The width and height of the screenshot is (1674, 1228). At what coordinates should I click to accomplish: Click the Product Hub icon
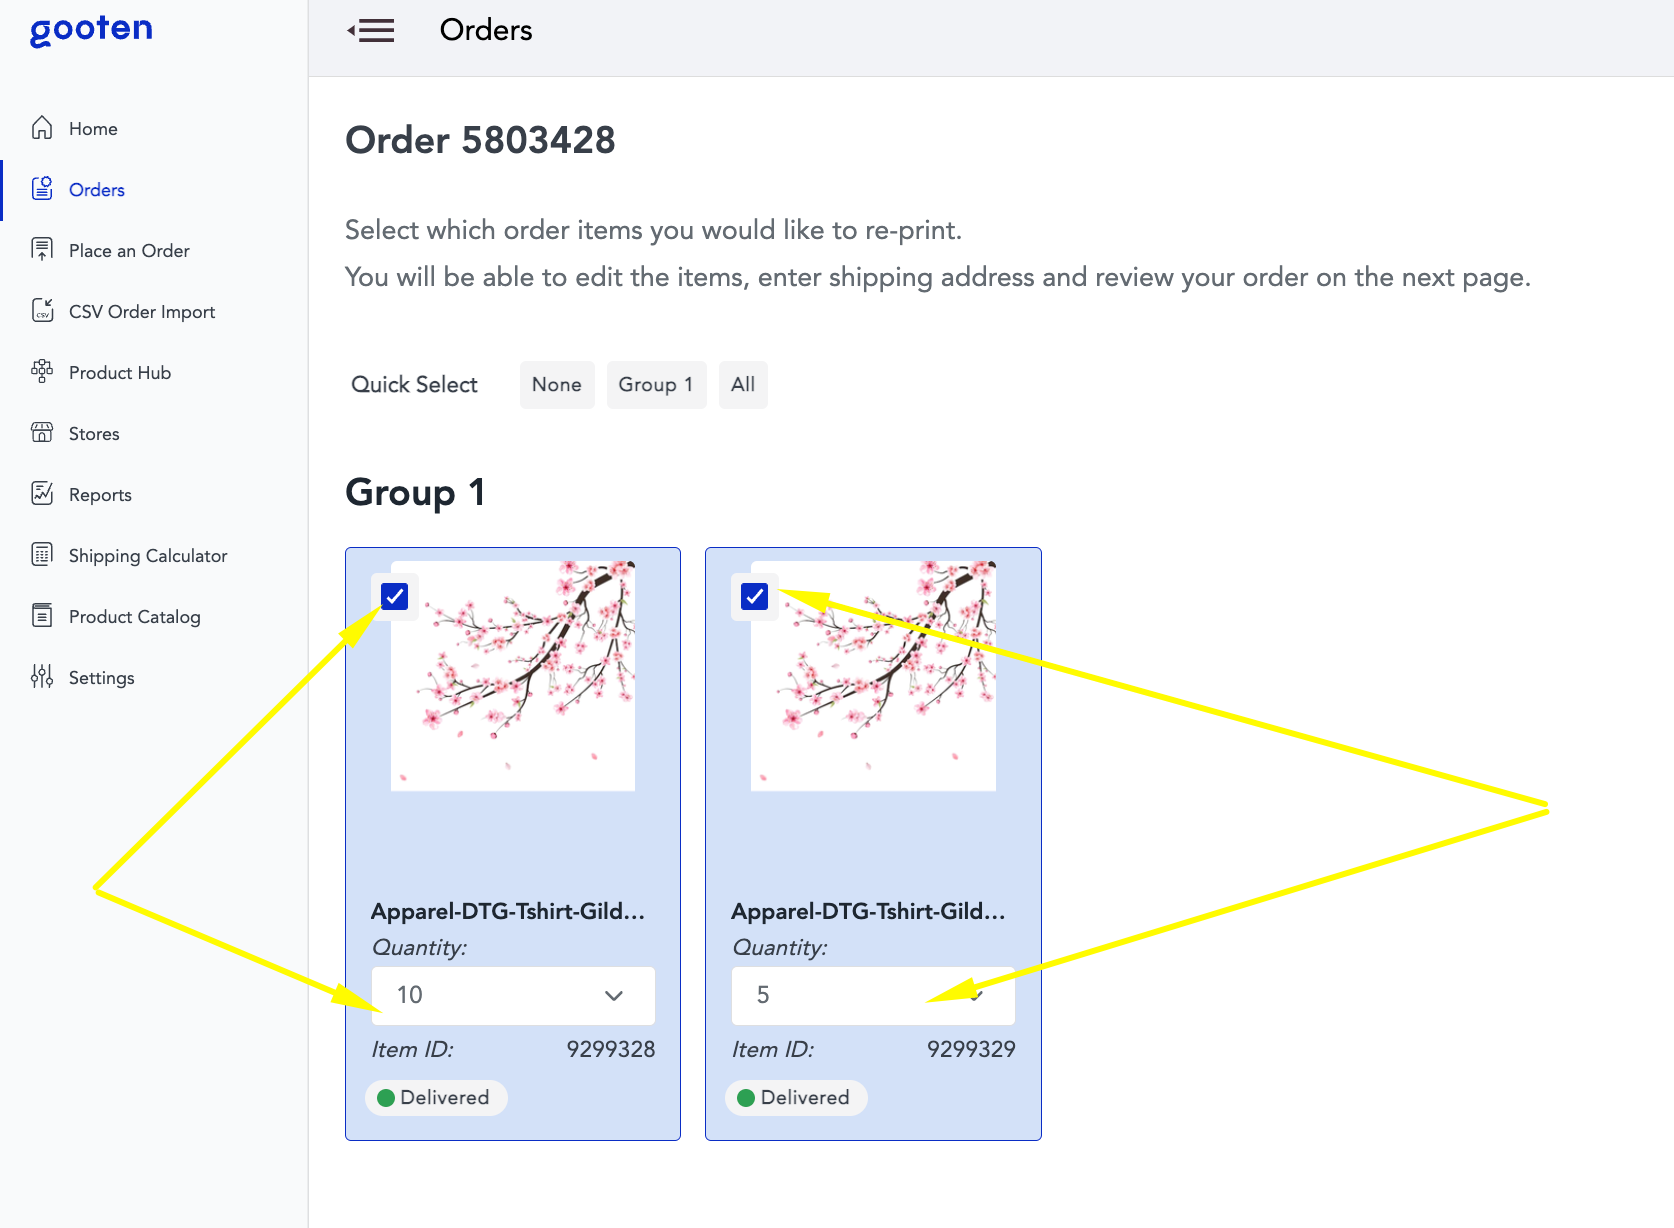pyautogui.click(x=42, y=372)
